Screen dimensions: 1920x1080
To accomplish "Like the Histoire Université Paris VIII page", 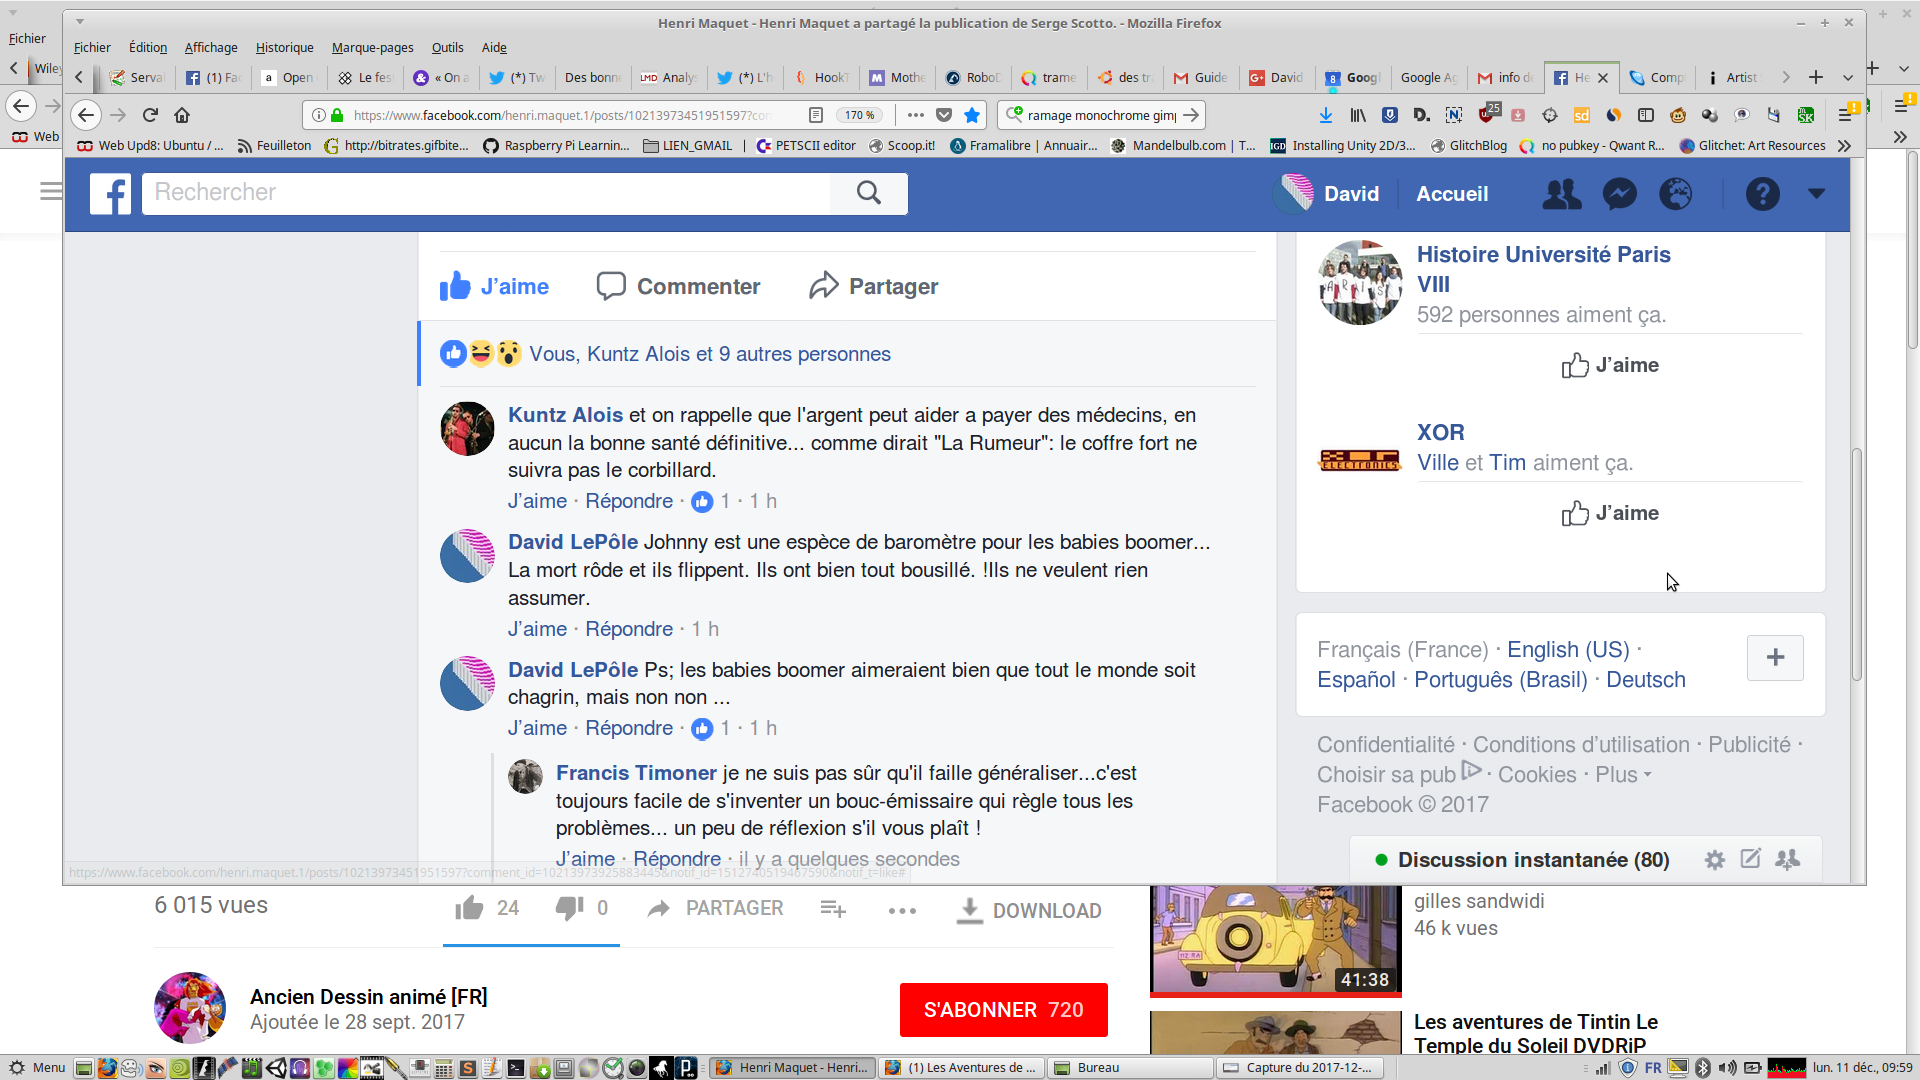I will [1610, 366].
